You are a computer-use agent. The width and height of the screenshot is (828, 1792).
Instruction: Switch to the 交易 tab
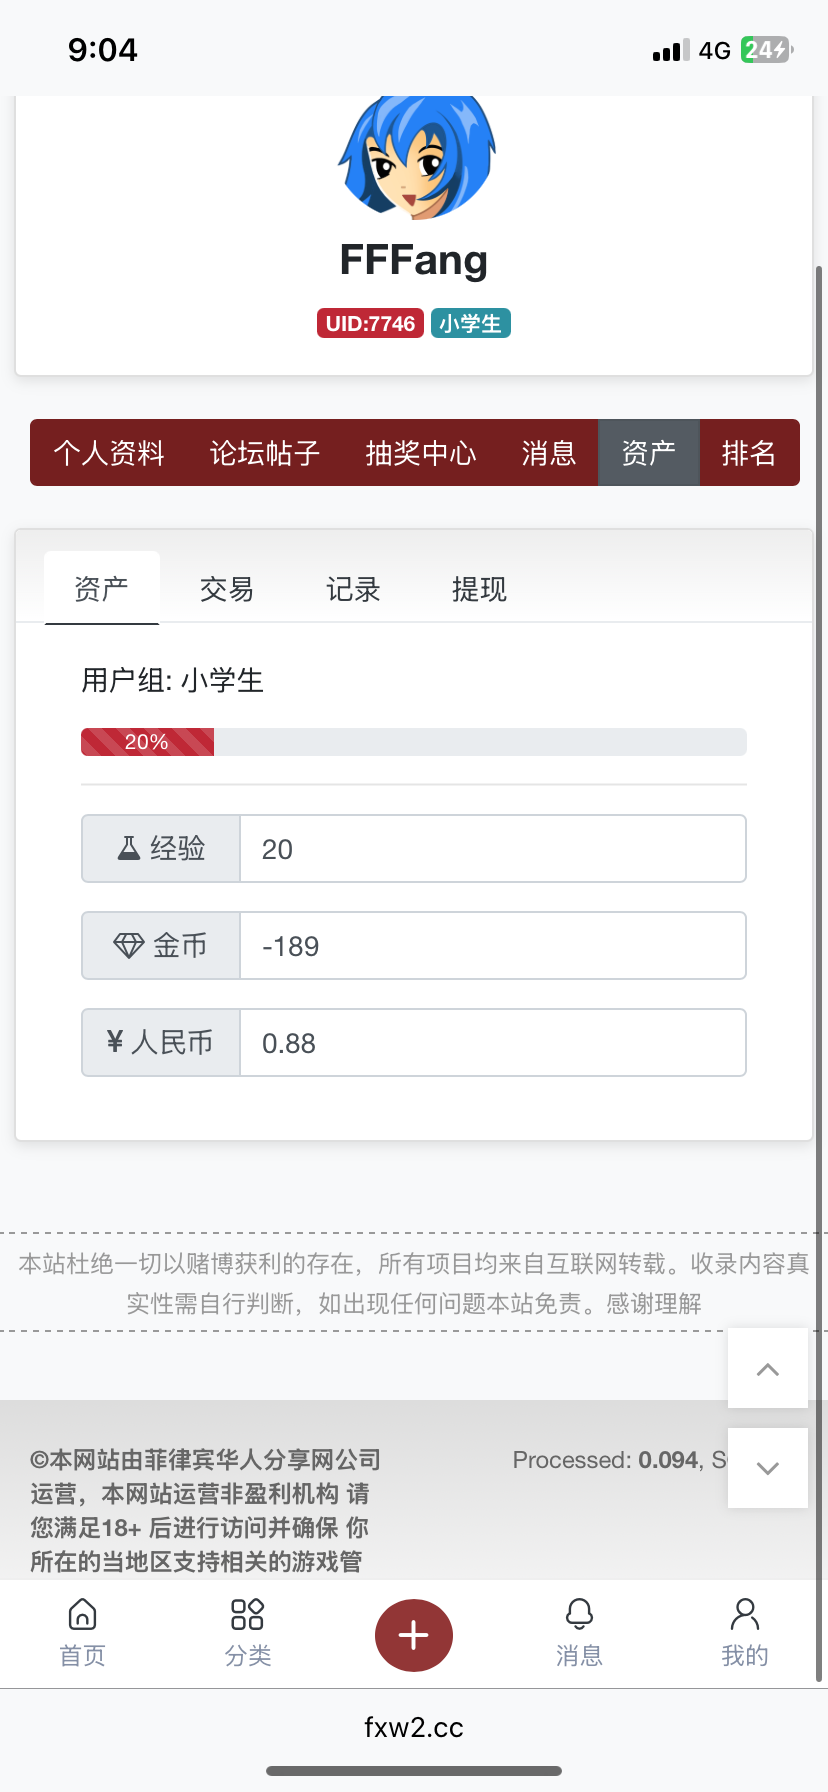(x=226, y=590)
